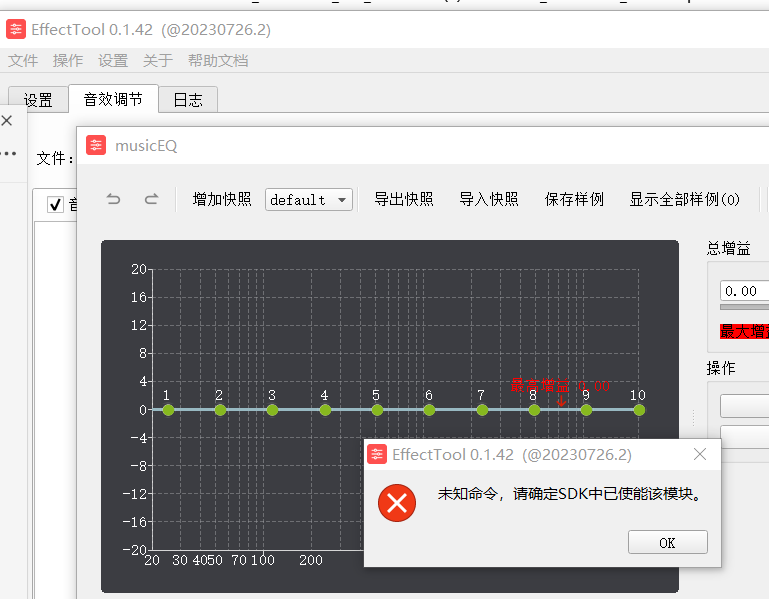
Task: Open the 关于 menu
Action: (x=158, y=60)
